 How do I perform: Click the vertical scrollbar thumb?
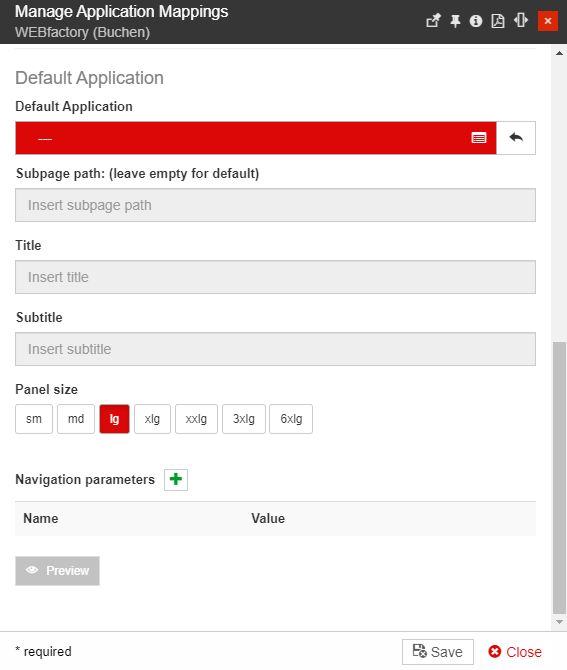pyautogui.click(x=559, y=478)
